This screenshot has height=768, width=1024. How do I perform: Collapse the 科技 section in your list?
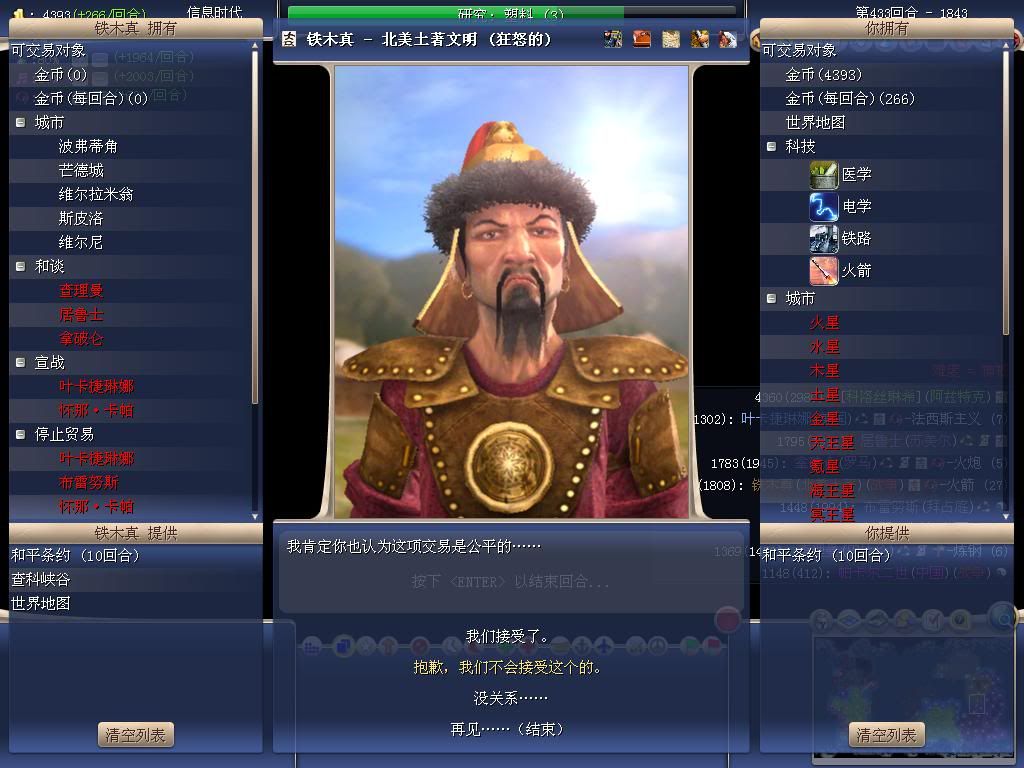click(x=771, y=146)
